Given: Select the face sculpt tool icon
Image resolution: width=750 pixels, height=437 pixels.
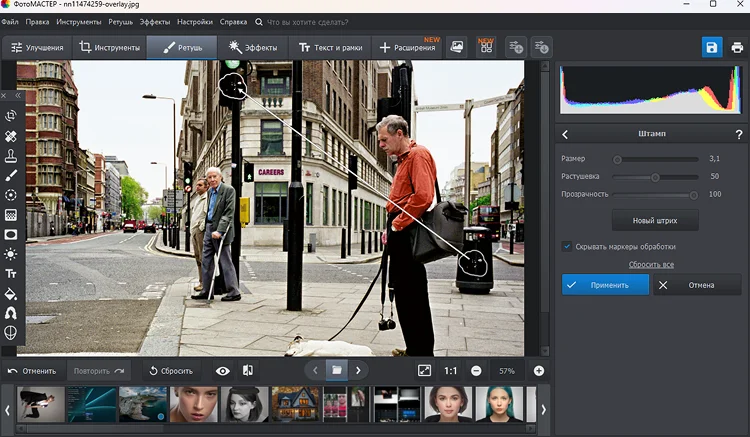Looking at the screenshot, I should point(11,333).
